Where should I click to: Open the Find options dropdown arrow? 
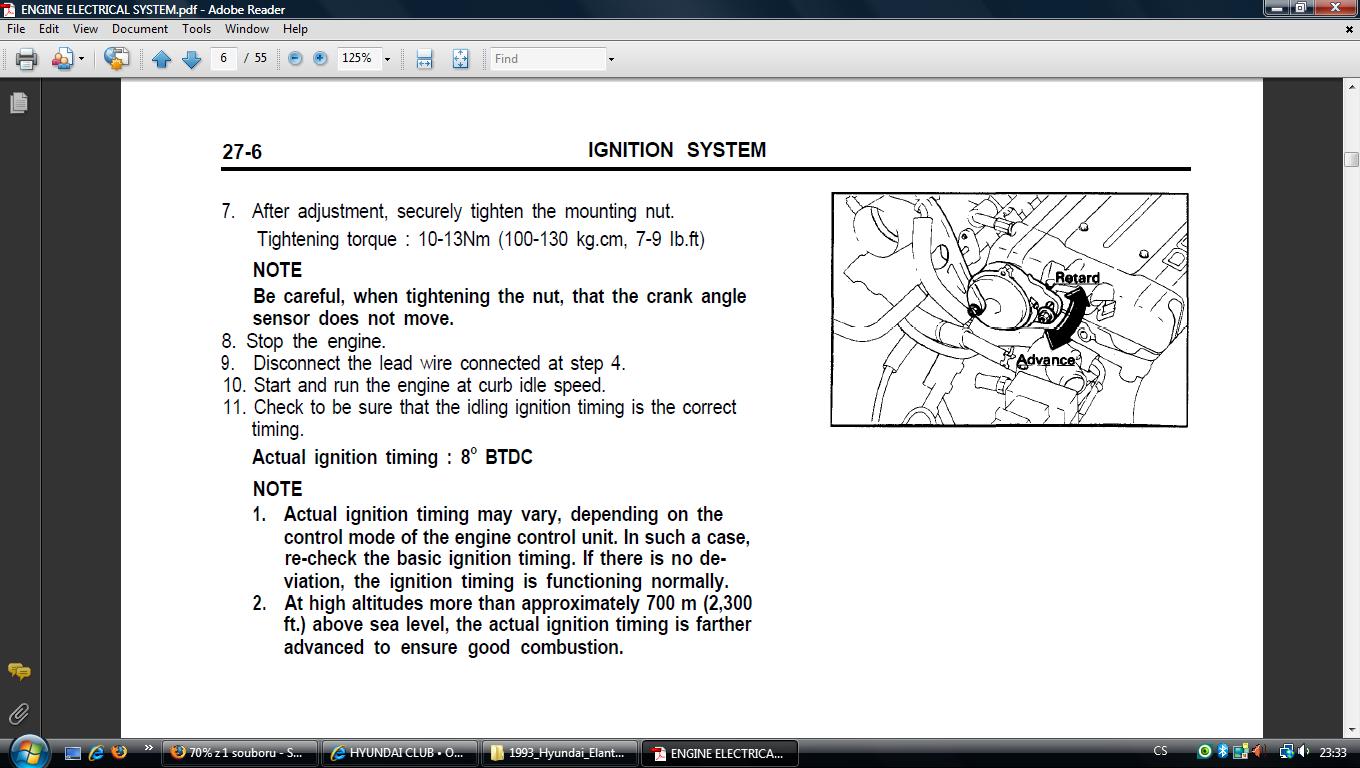pyautogui.click(x=611, y=59)
